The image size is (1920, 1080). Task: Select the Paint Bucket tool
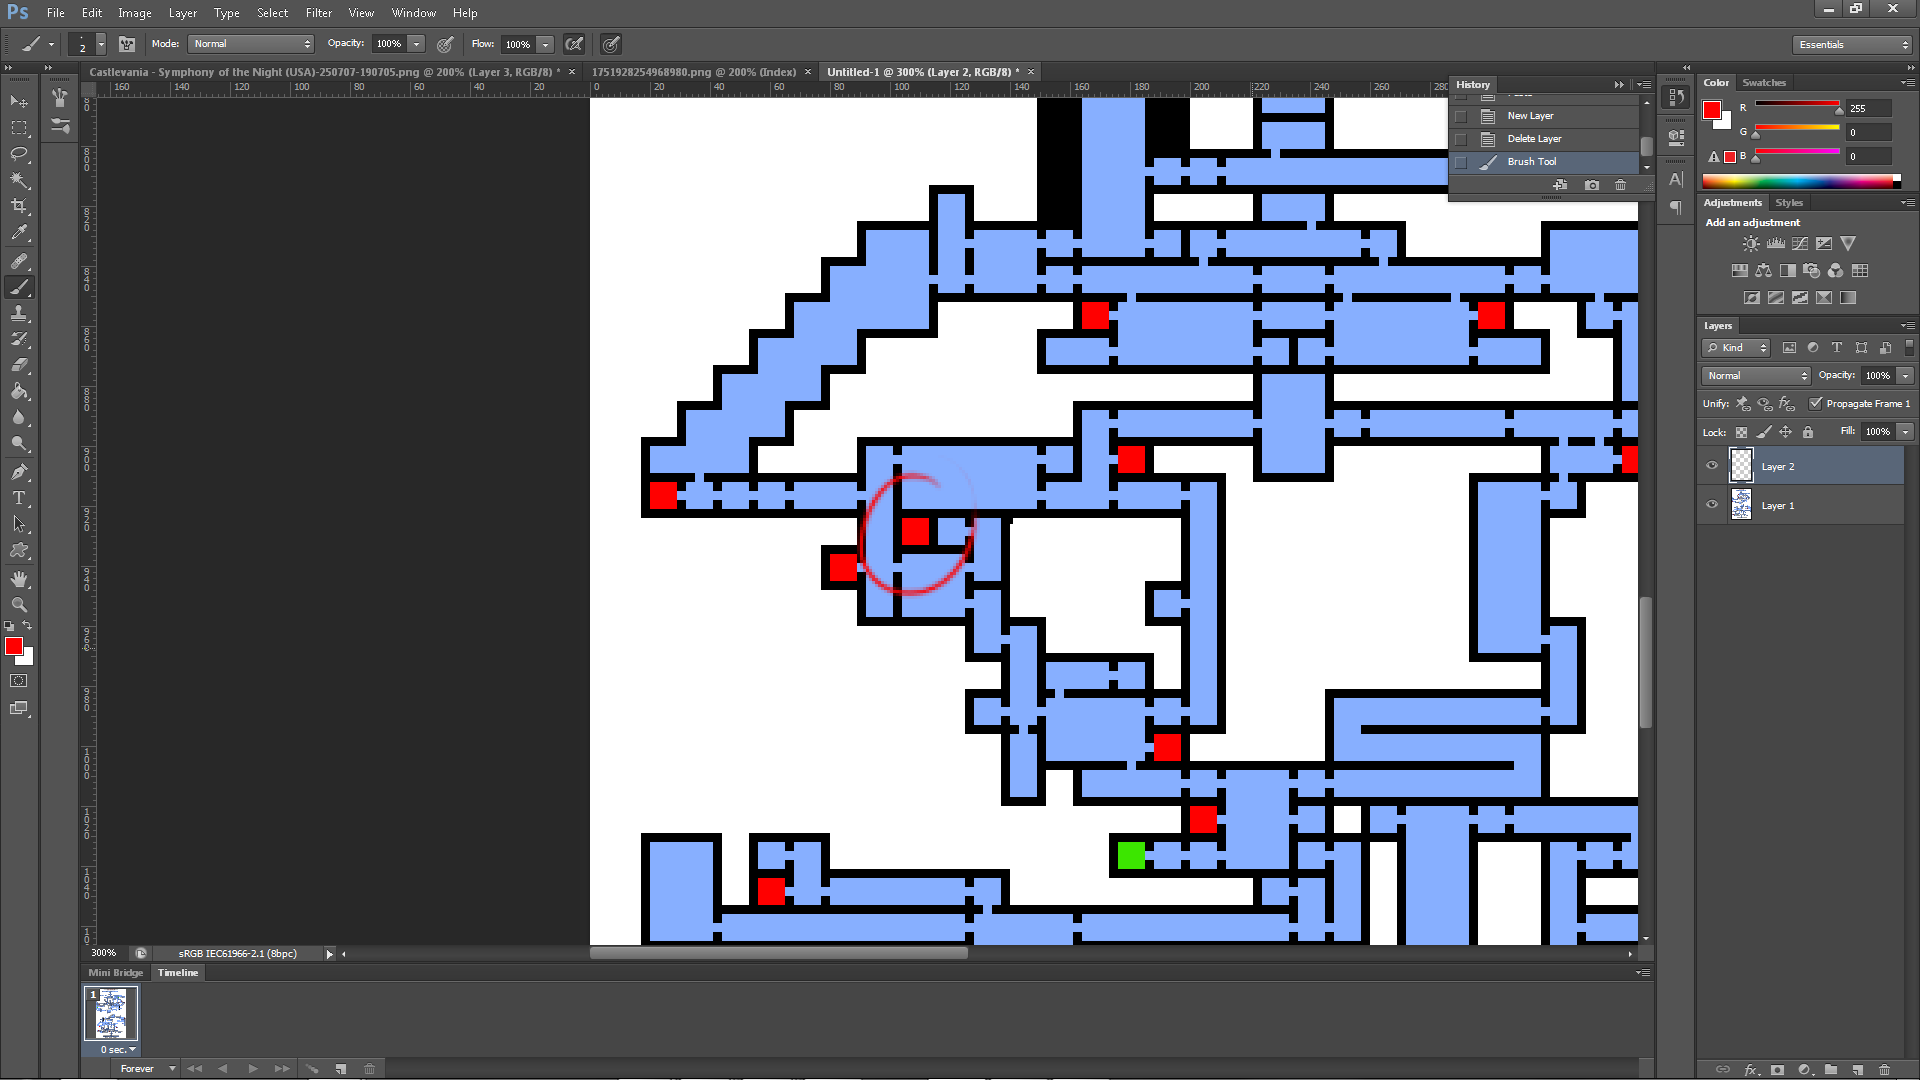[19, 391]
